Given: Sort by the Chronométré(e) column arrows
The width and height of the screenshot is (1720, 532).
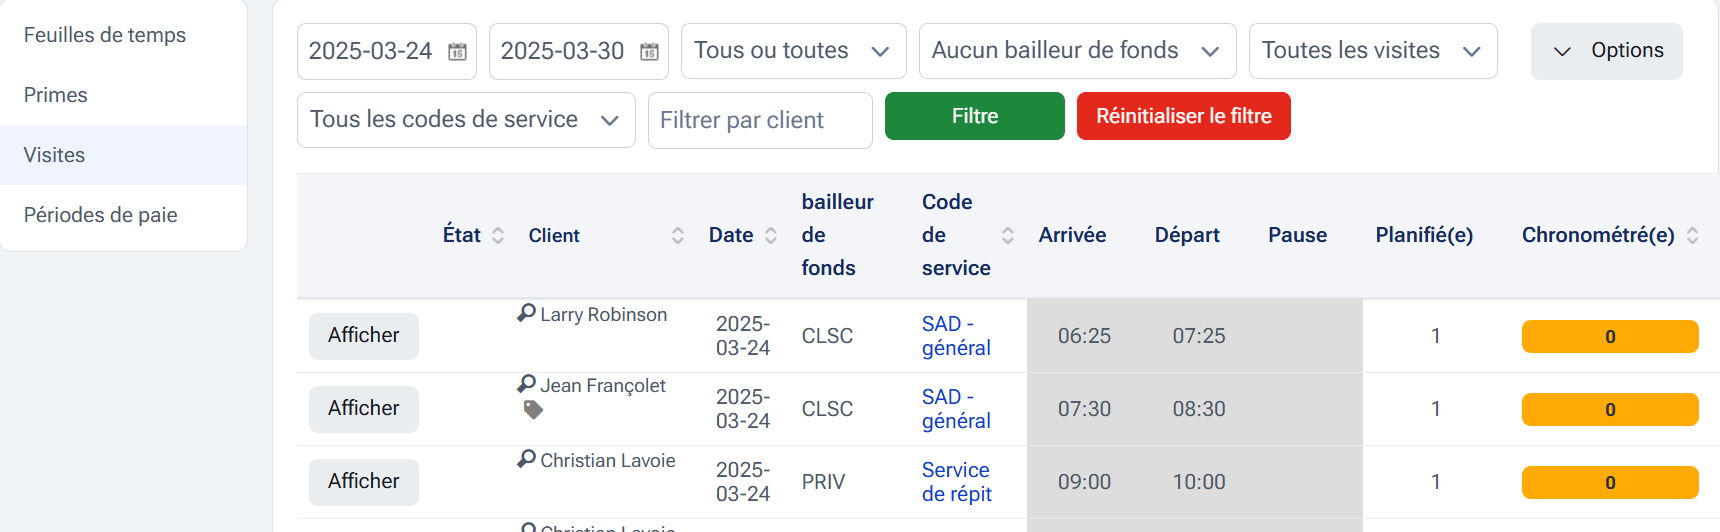Looking at the screenshot, I should [1692, 235].
